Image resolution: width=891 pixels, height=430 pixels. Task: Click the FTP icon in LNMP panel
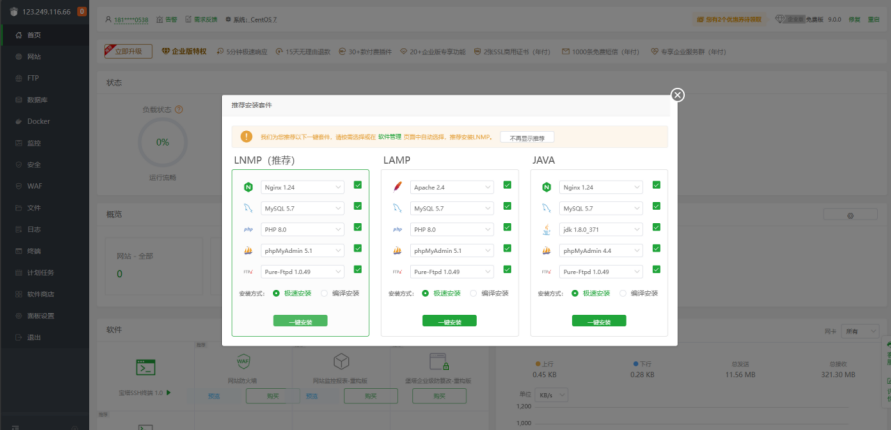248,272
